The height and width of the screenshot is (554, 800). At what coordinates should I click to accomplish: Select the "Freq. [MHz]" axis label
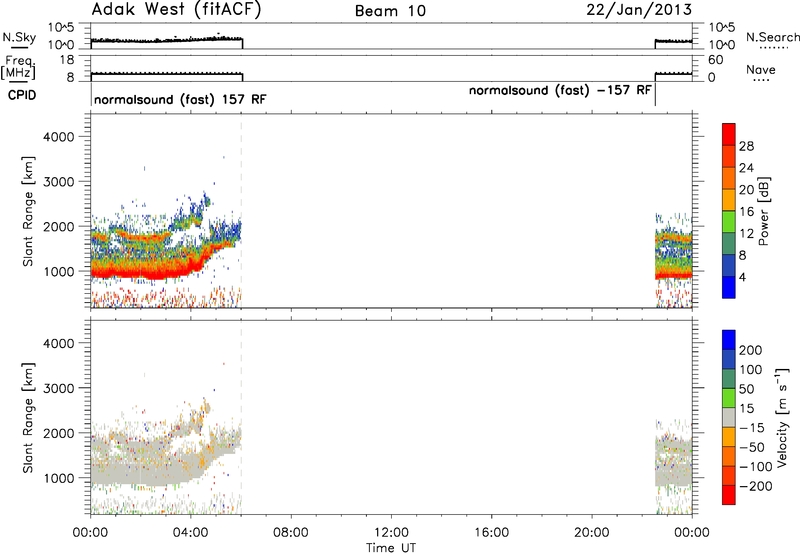pyautogui.click(x=19, y=67)
